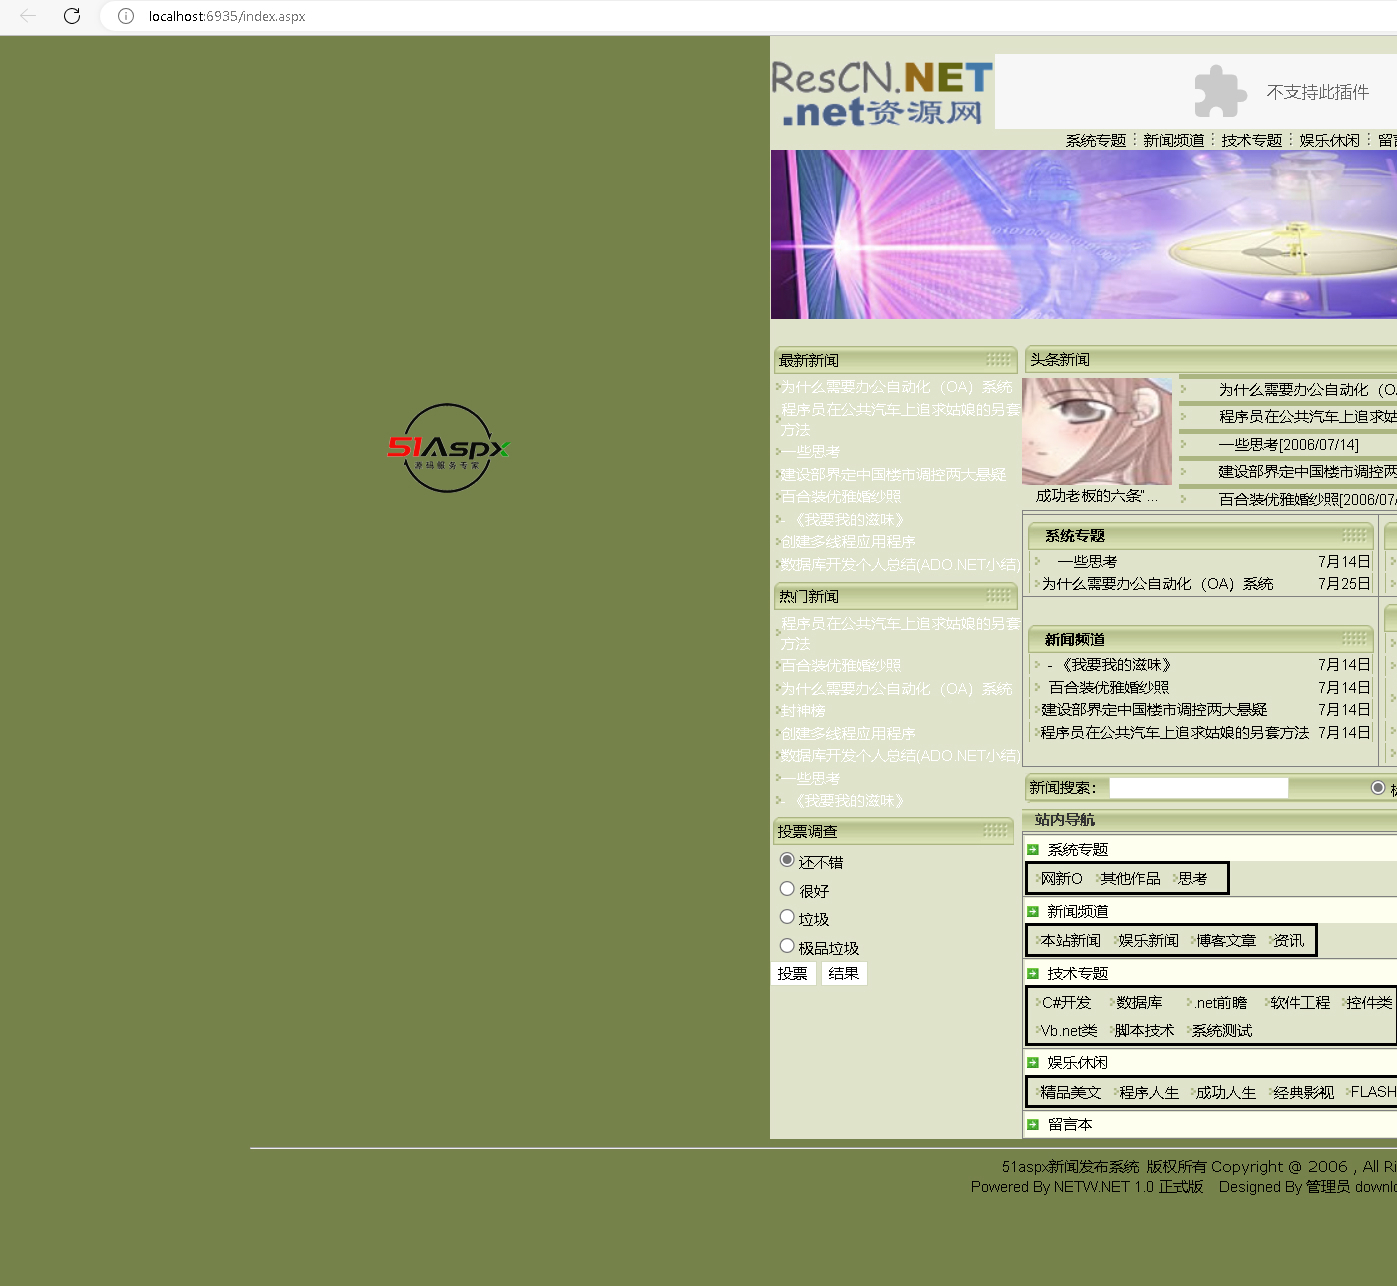The image size is (1397, 1286).
Task: Click the 成功老板的六条 caption under the thumbnail
Action: (1097, 496)
